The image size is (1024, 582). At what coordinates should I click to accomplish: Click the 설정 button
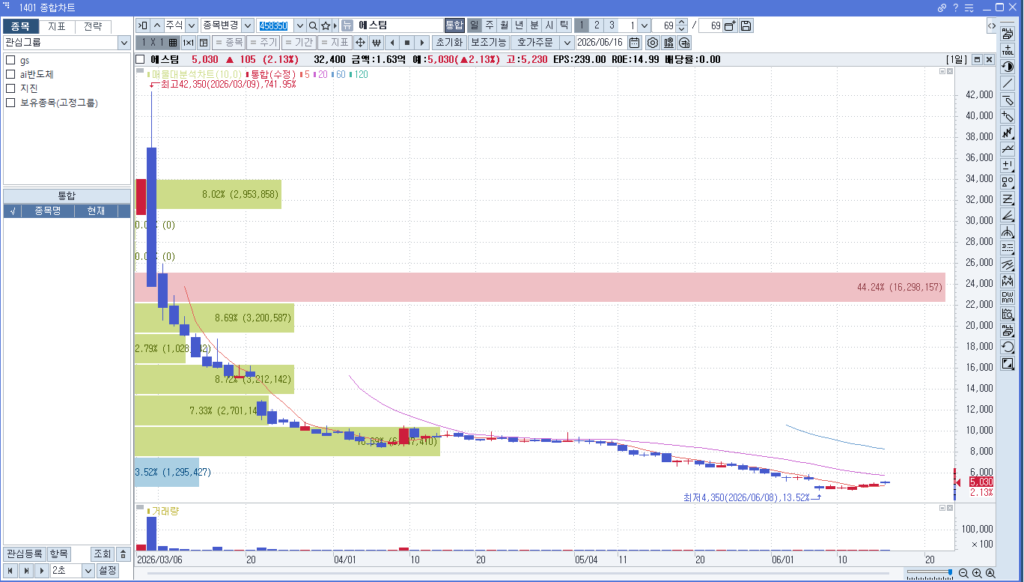coord(107,571)
